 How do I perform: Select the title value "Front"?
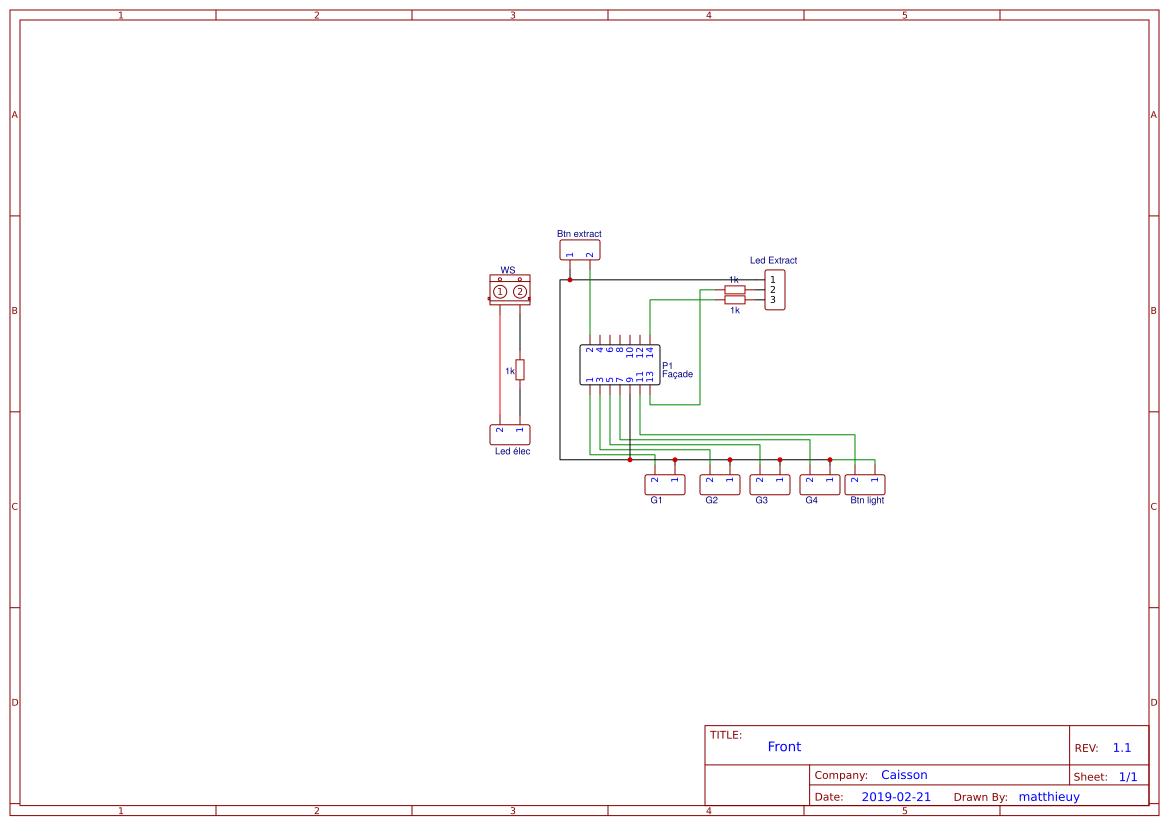tap(784, 747)
